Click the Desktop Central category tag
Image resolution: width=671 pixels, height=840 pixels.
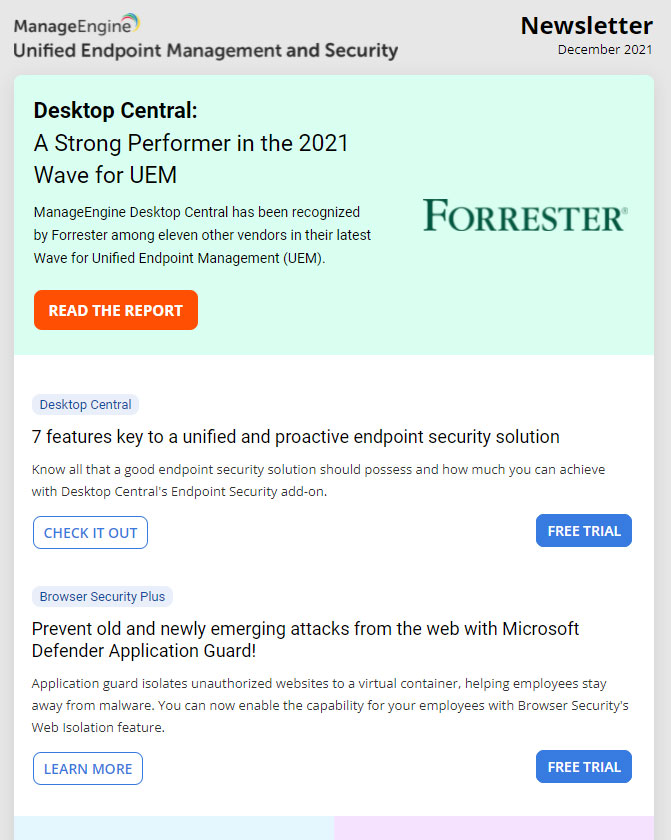point(86,404)
